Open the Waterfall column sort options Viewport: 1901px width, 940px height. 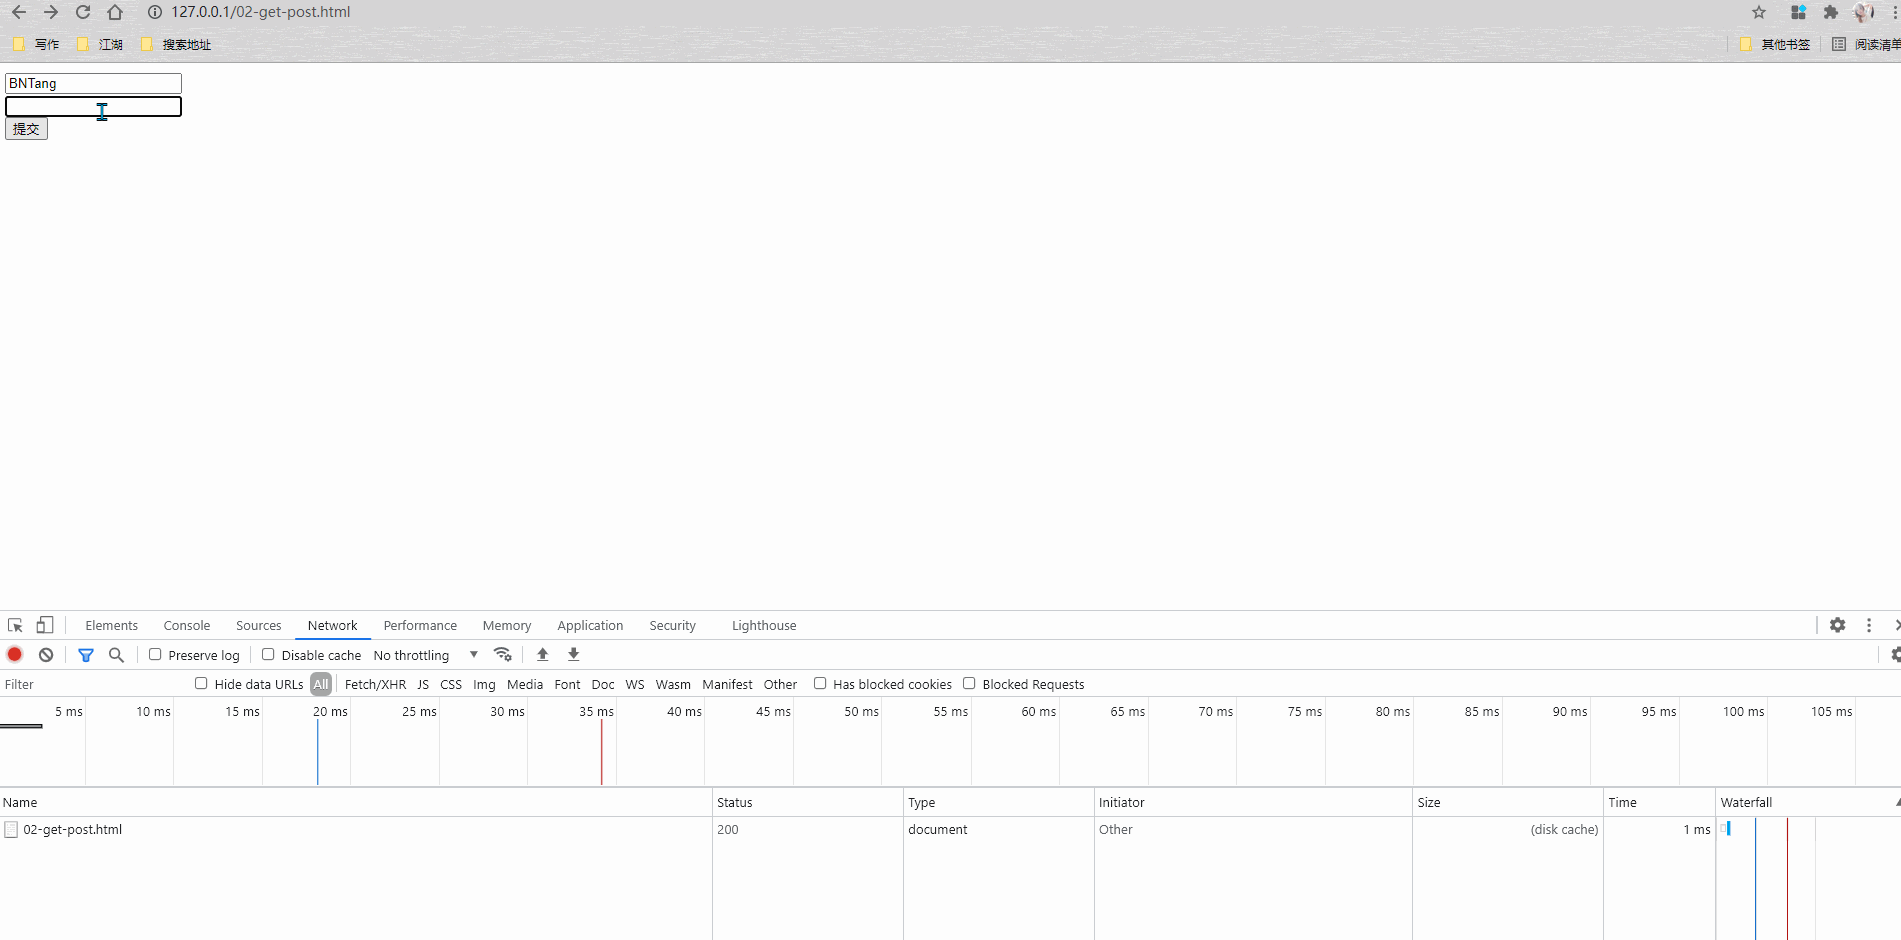tap(1809, 802)
